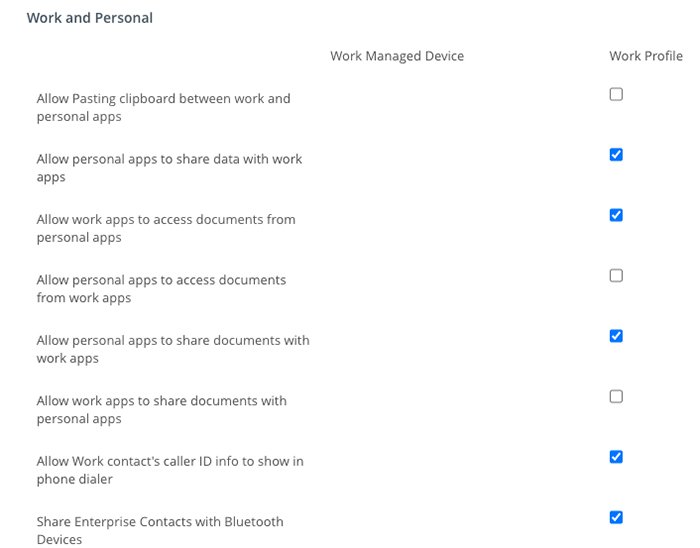Enable work apps sharing documents with personal apps

pos(616,397)
